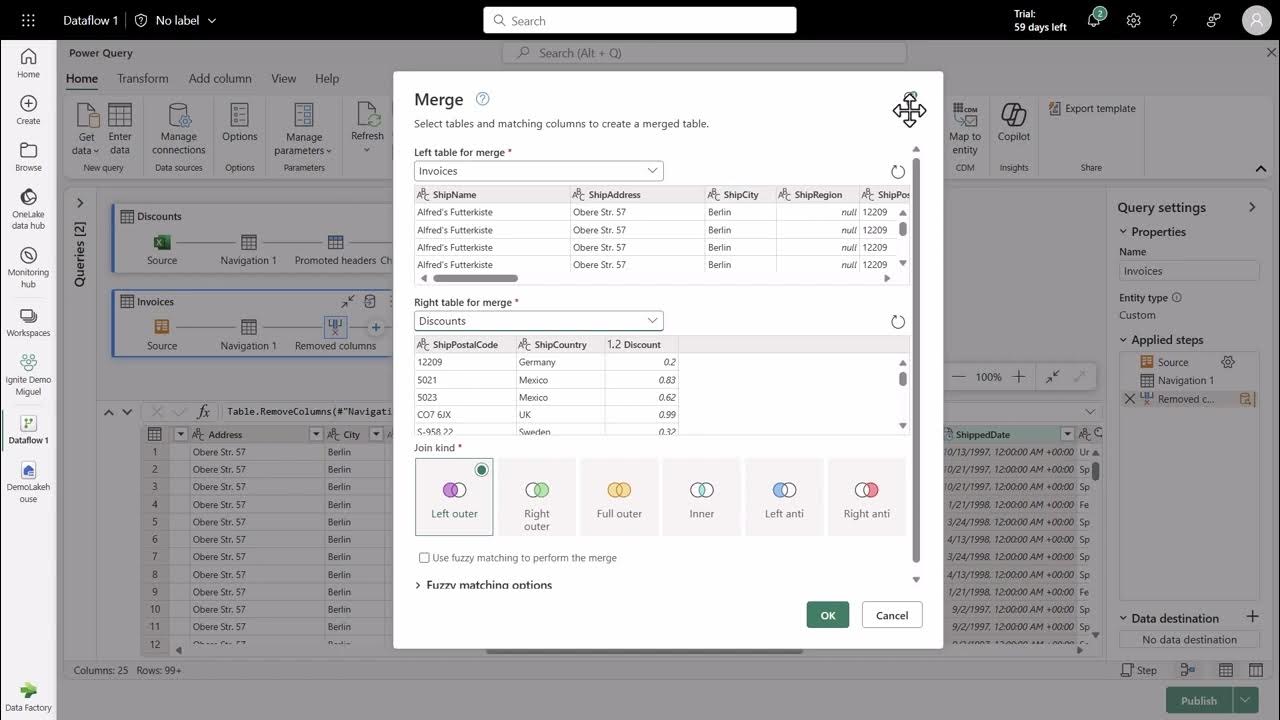The height and width of the screenshot is (720, 1280).
Task: Go to Home in the left sidebar
Action: [28, 63]
